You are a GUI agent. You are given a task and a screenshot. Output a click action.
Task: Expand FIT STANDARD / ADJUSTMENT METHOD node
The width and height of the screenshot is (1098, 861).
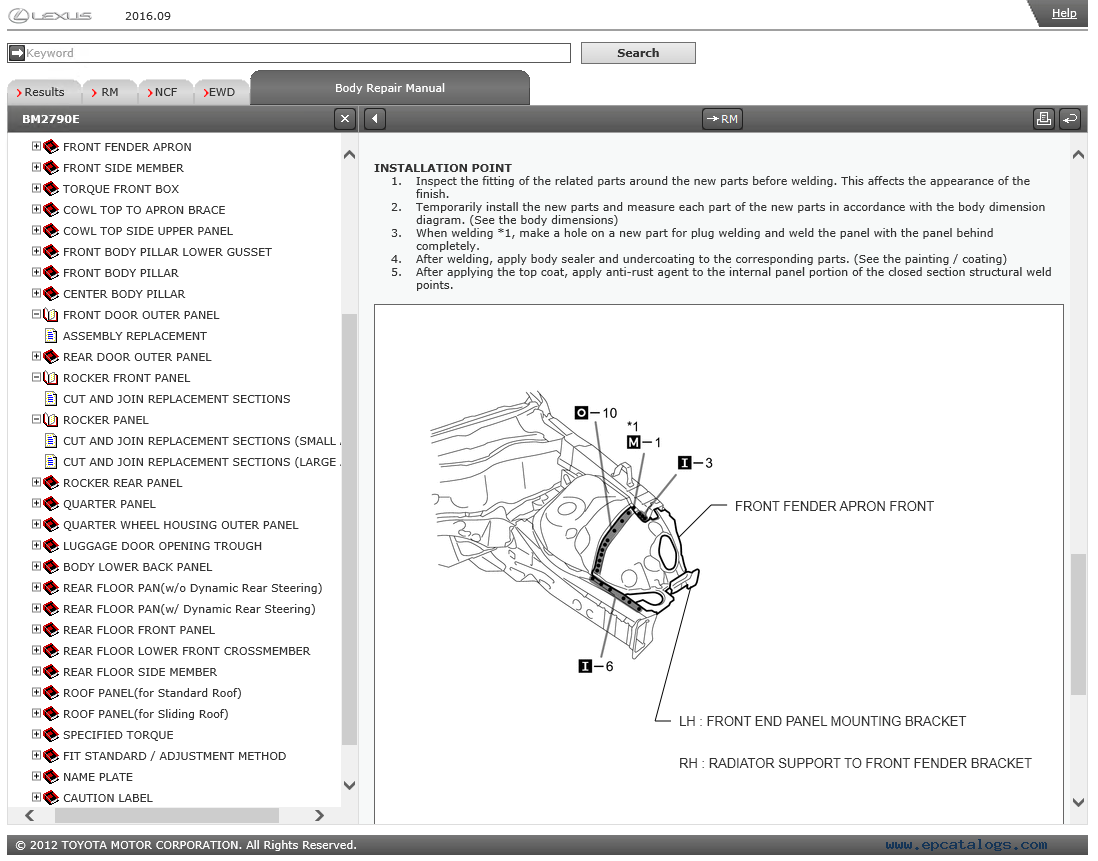pos(36,755)
